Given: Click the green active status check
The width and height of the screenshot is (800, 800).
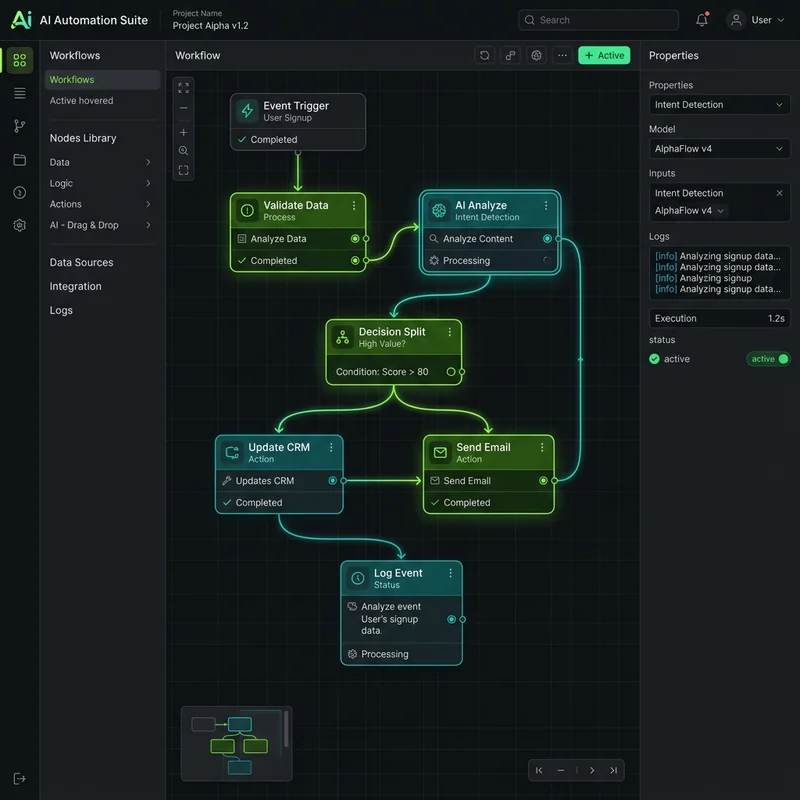Looking at the screenshot, I should tap(654, 359).
